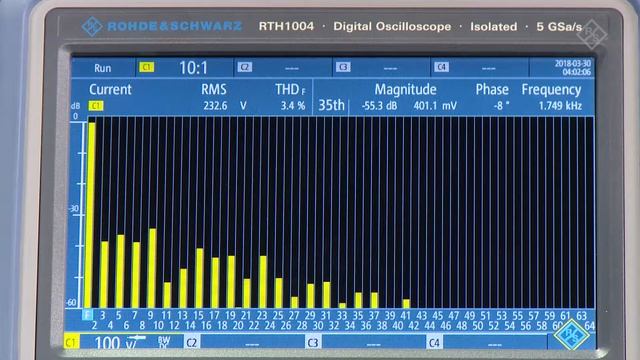Screen dimensions: 640x360
Task: Select the 5th harmonic bar
Action: [120, 271]
